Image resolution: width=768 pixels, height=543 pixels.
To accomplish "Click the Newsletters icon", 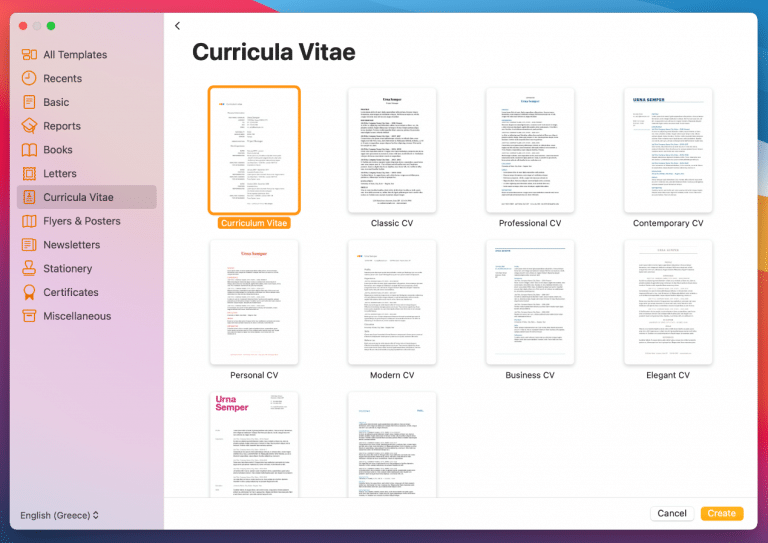I will pos(29,245).
